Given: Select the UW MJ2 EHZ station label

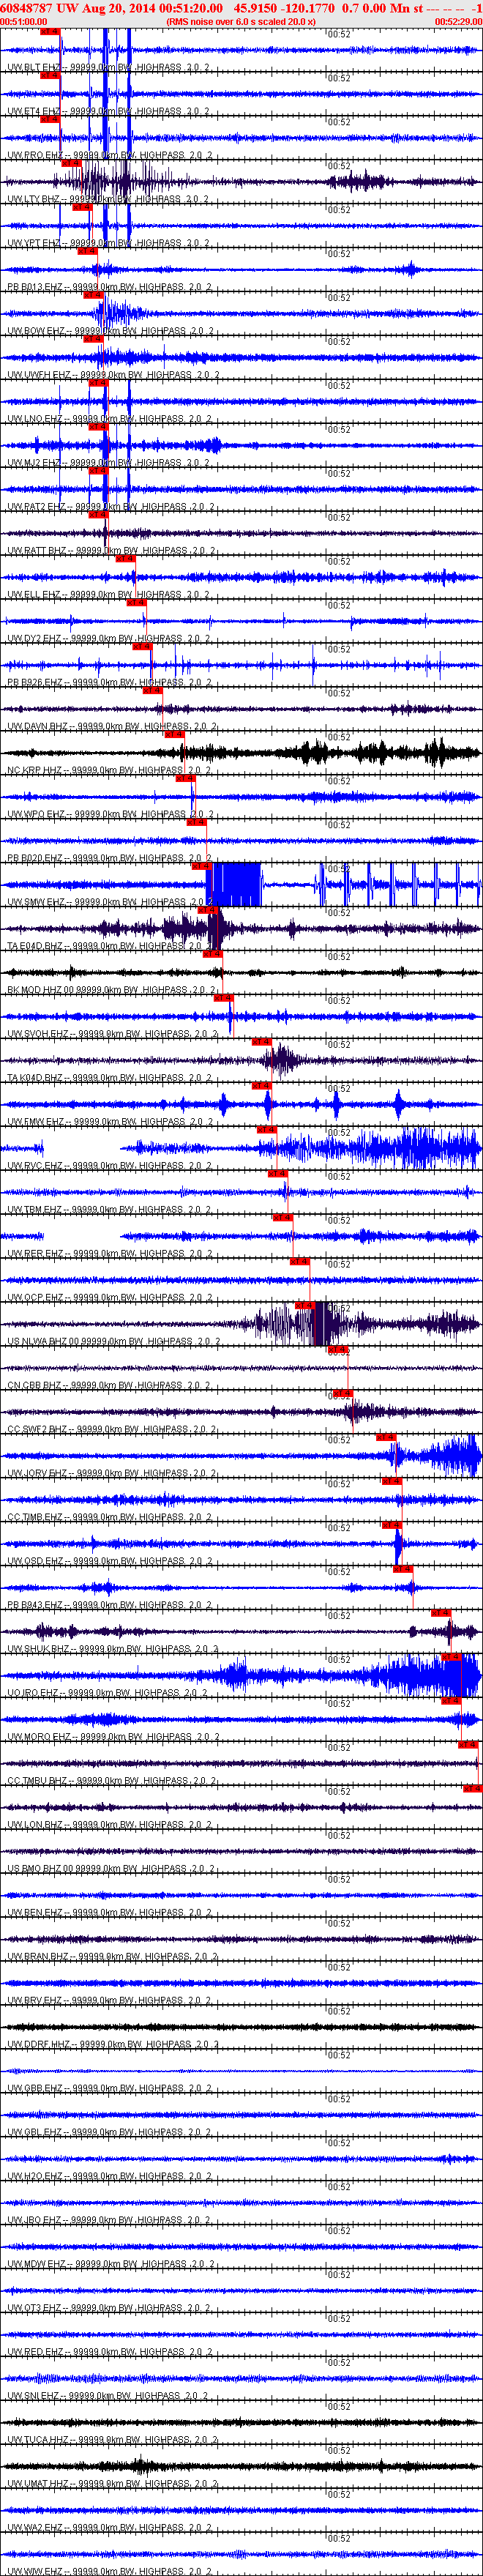Looking at the screenshot, I should coord(109,464).
